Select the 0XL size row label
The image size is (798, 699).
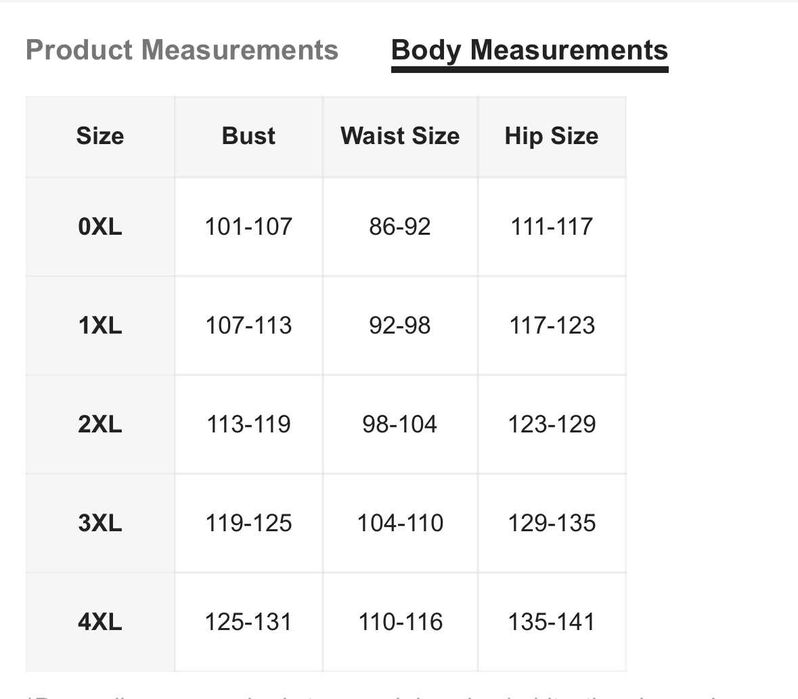[100, 226]
